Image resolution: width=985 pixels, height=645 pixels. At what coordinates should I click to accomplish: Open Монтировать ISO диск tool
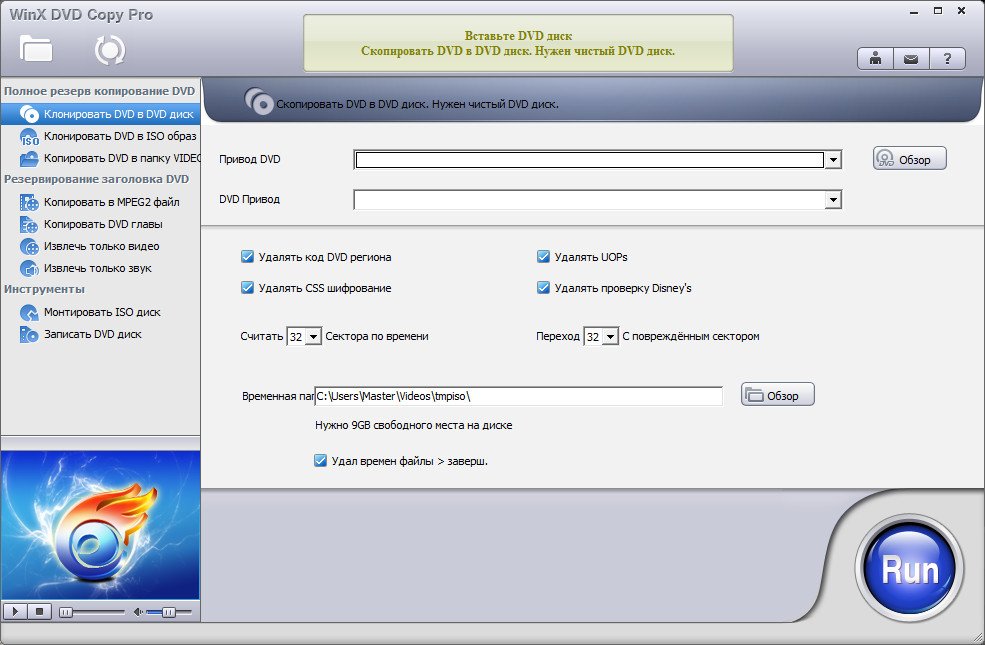pos(101,312)
